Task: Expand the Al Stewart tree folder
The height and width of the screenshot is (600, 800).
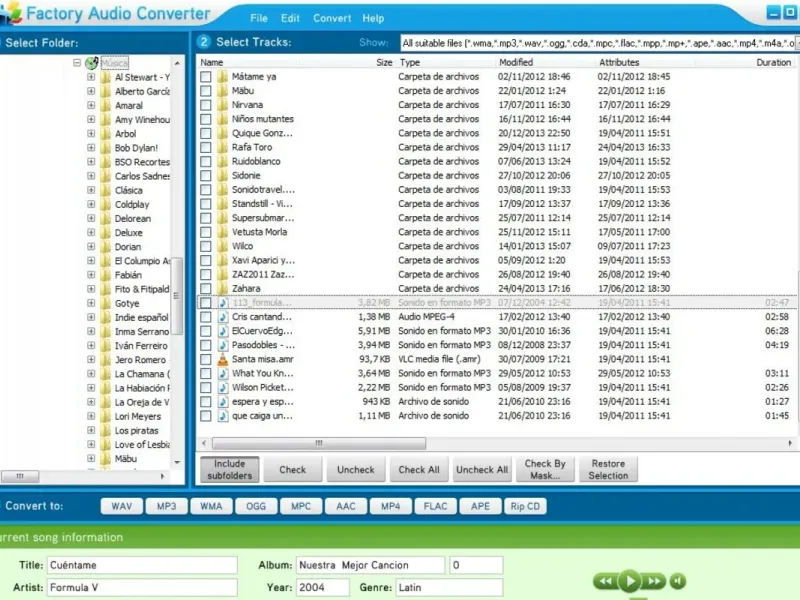Action: pos(91,77)
